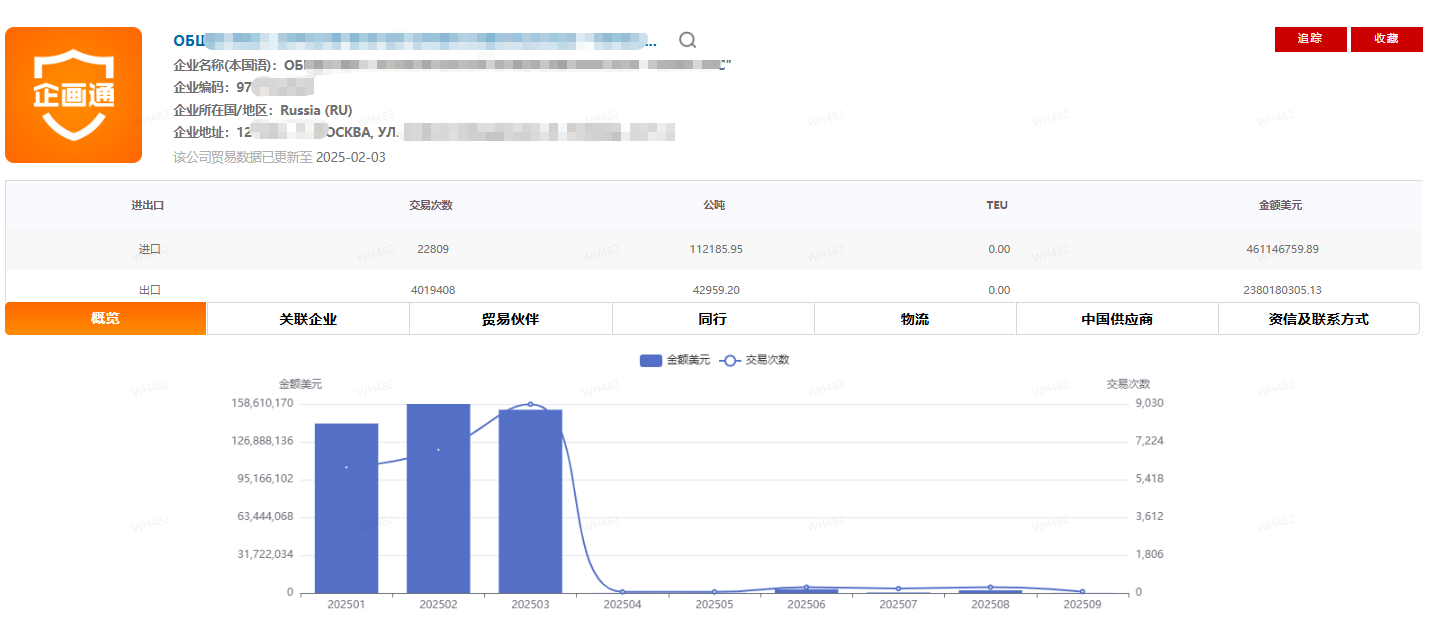The image size is (1437, 630).
Task: Click the line peak point above 202503
Action: [x=530, y=404]
